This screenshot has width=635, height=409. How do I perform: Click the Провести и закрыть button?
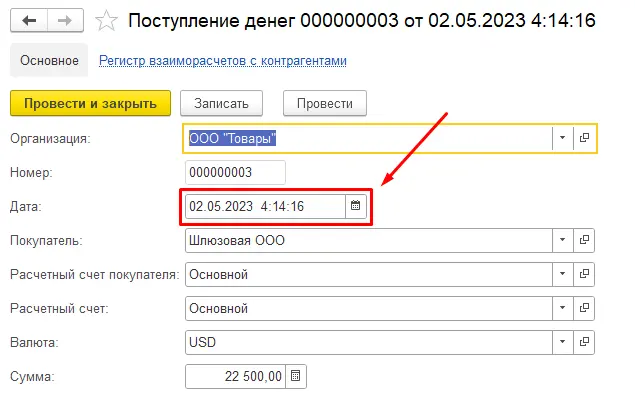(x=90, y=103)
